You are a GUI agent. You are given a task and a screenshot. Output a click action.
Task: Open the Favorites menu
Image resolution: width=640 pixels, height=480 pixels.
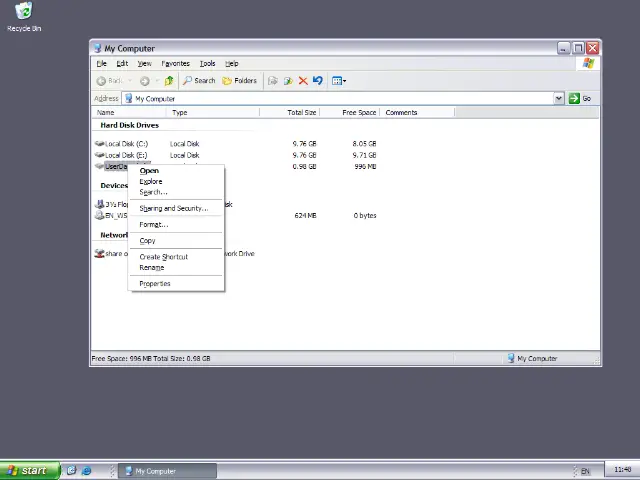point(176,64)
